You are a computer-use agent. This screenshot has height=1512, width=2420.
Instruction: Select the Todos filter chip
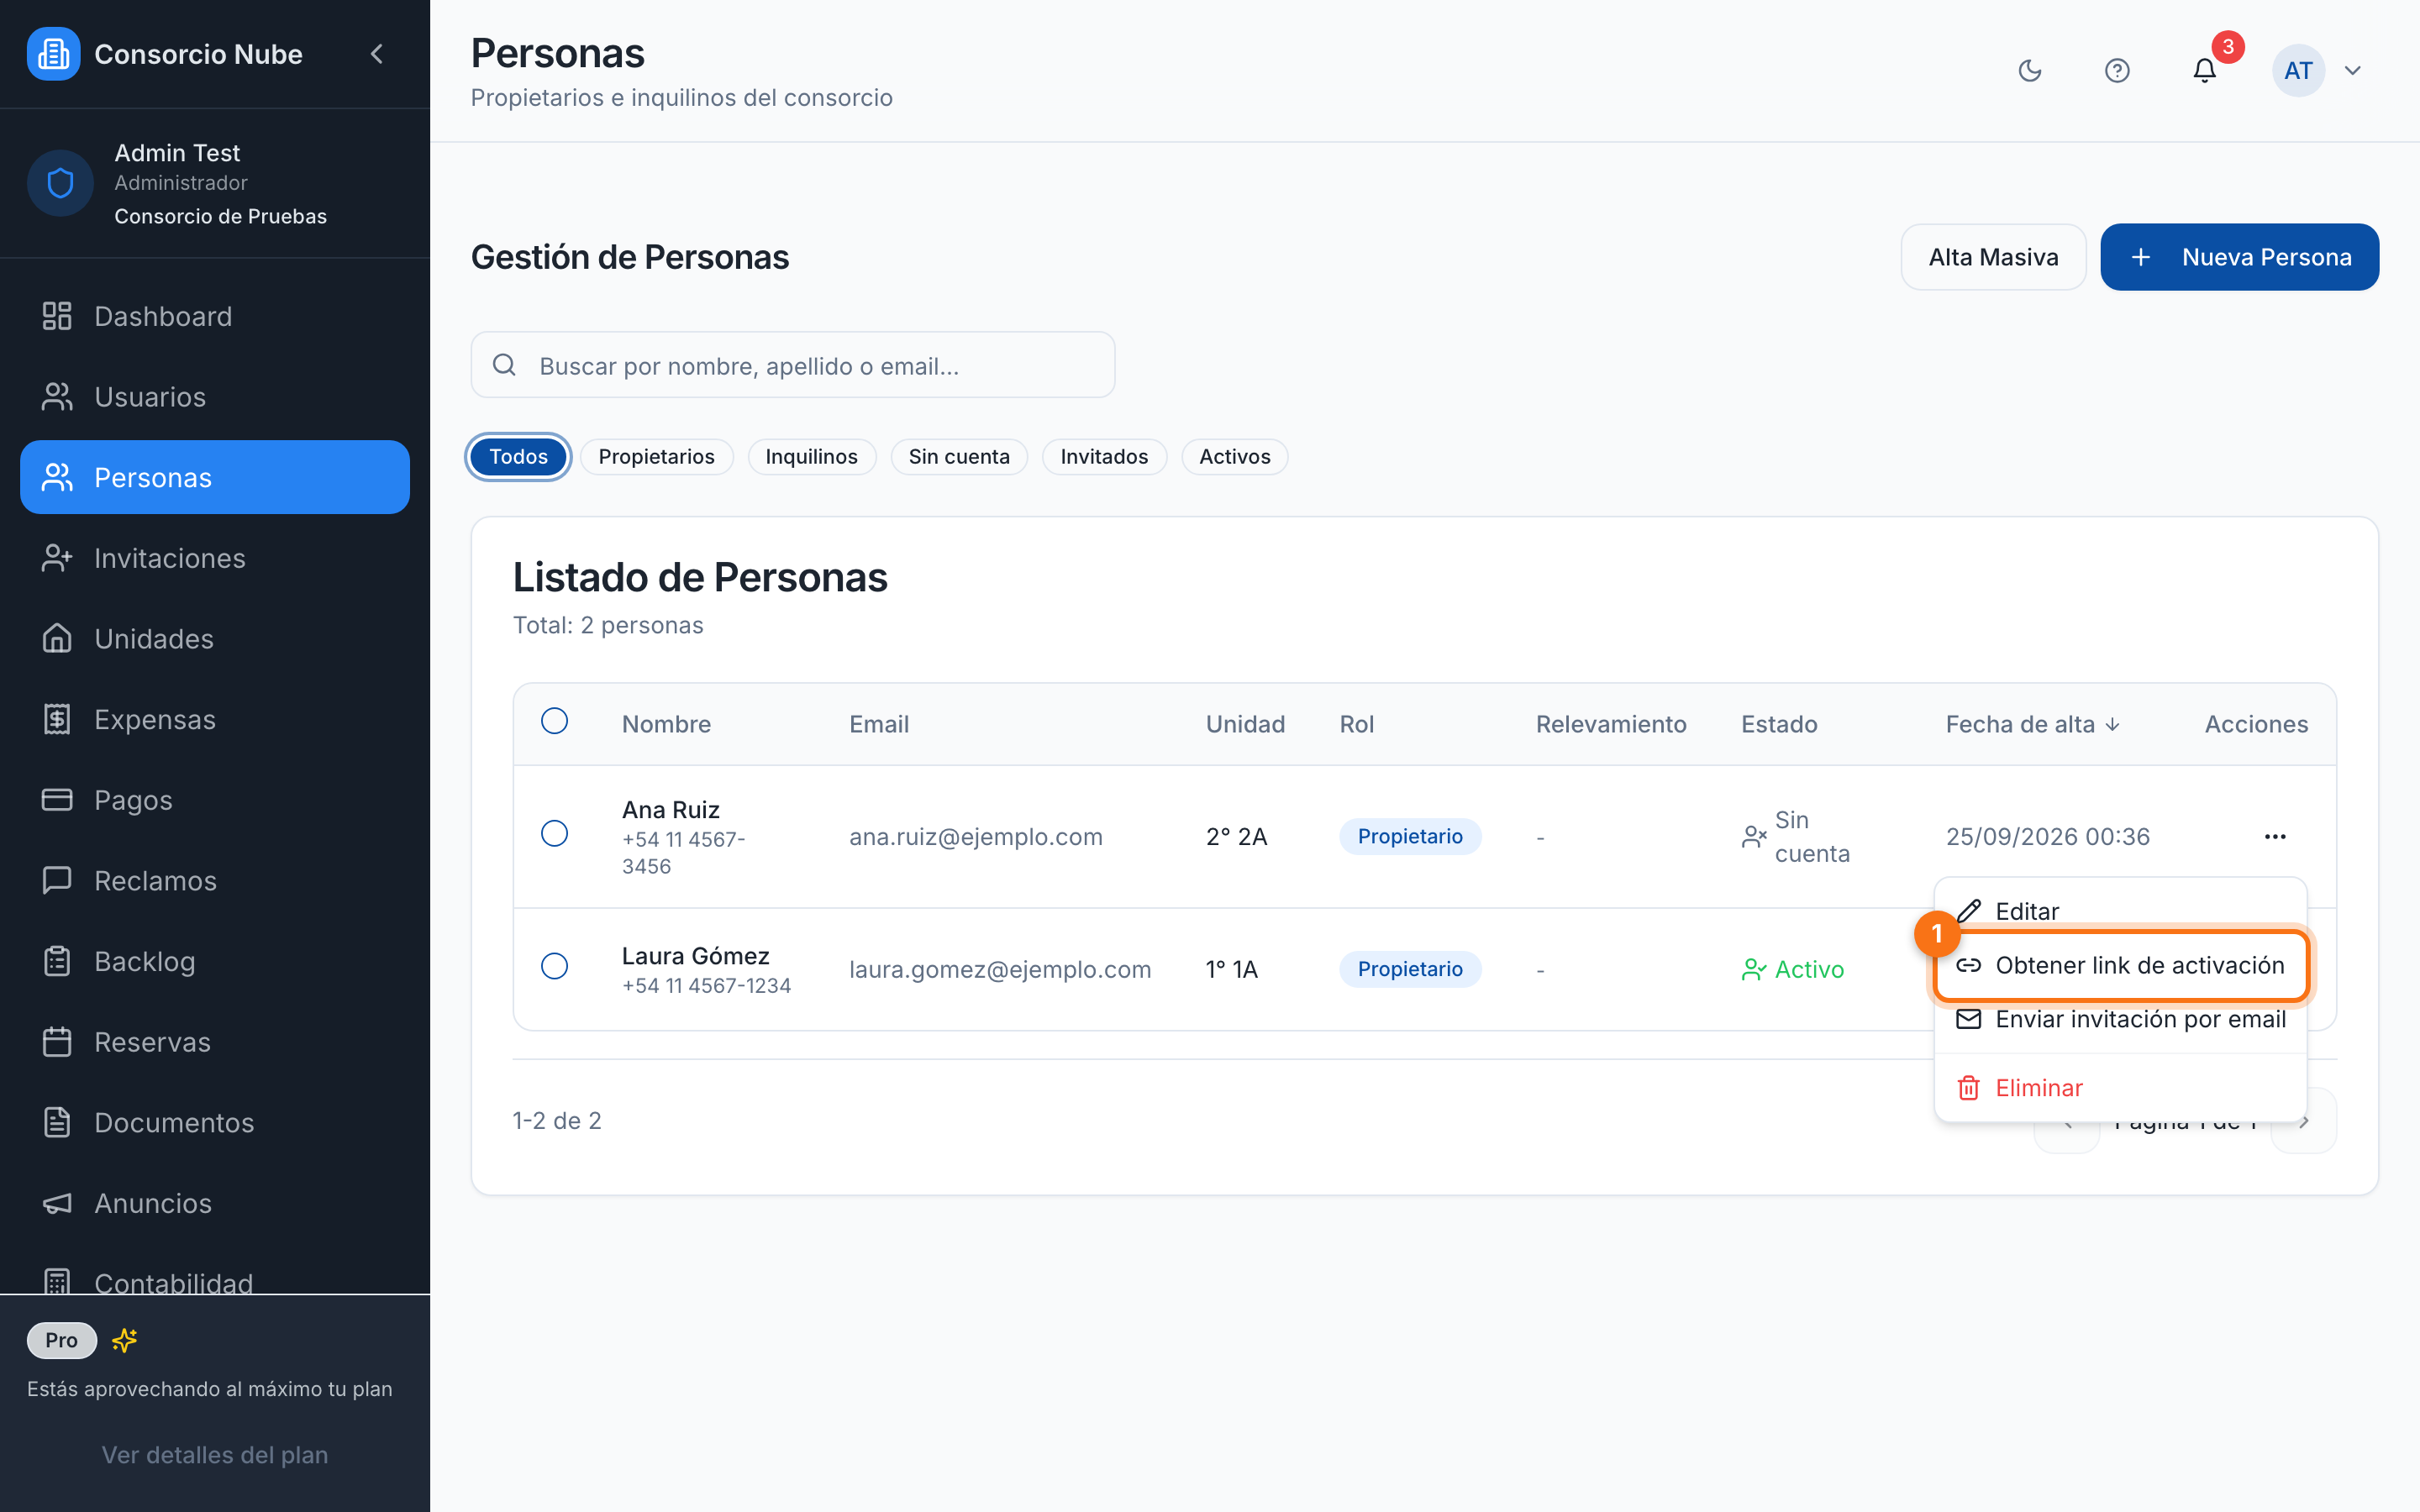(518, 457)
